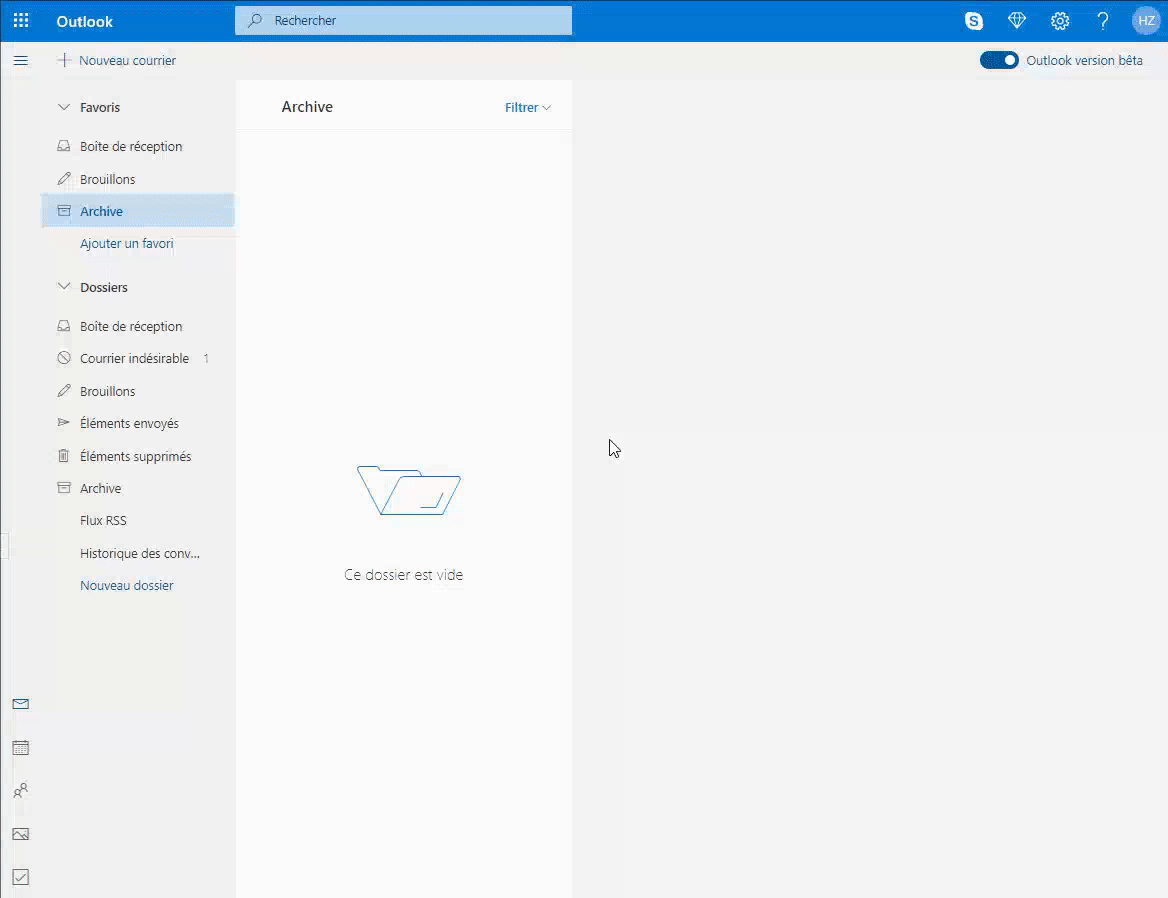Open the People contacts icon

[20, 791]
